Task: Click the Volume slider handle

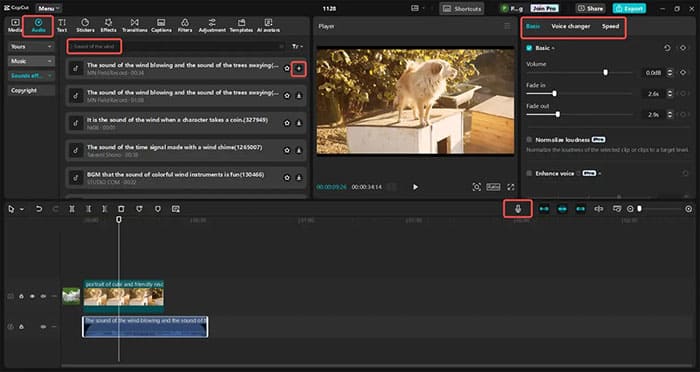Action: (x=605, y=72)
